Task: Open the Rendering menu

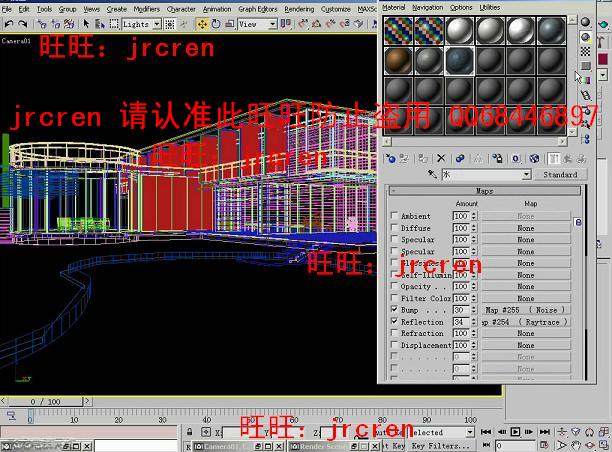Action: [x=298, y=8]
